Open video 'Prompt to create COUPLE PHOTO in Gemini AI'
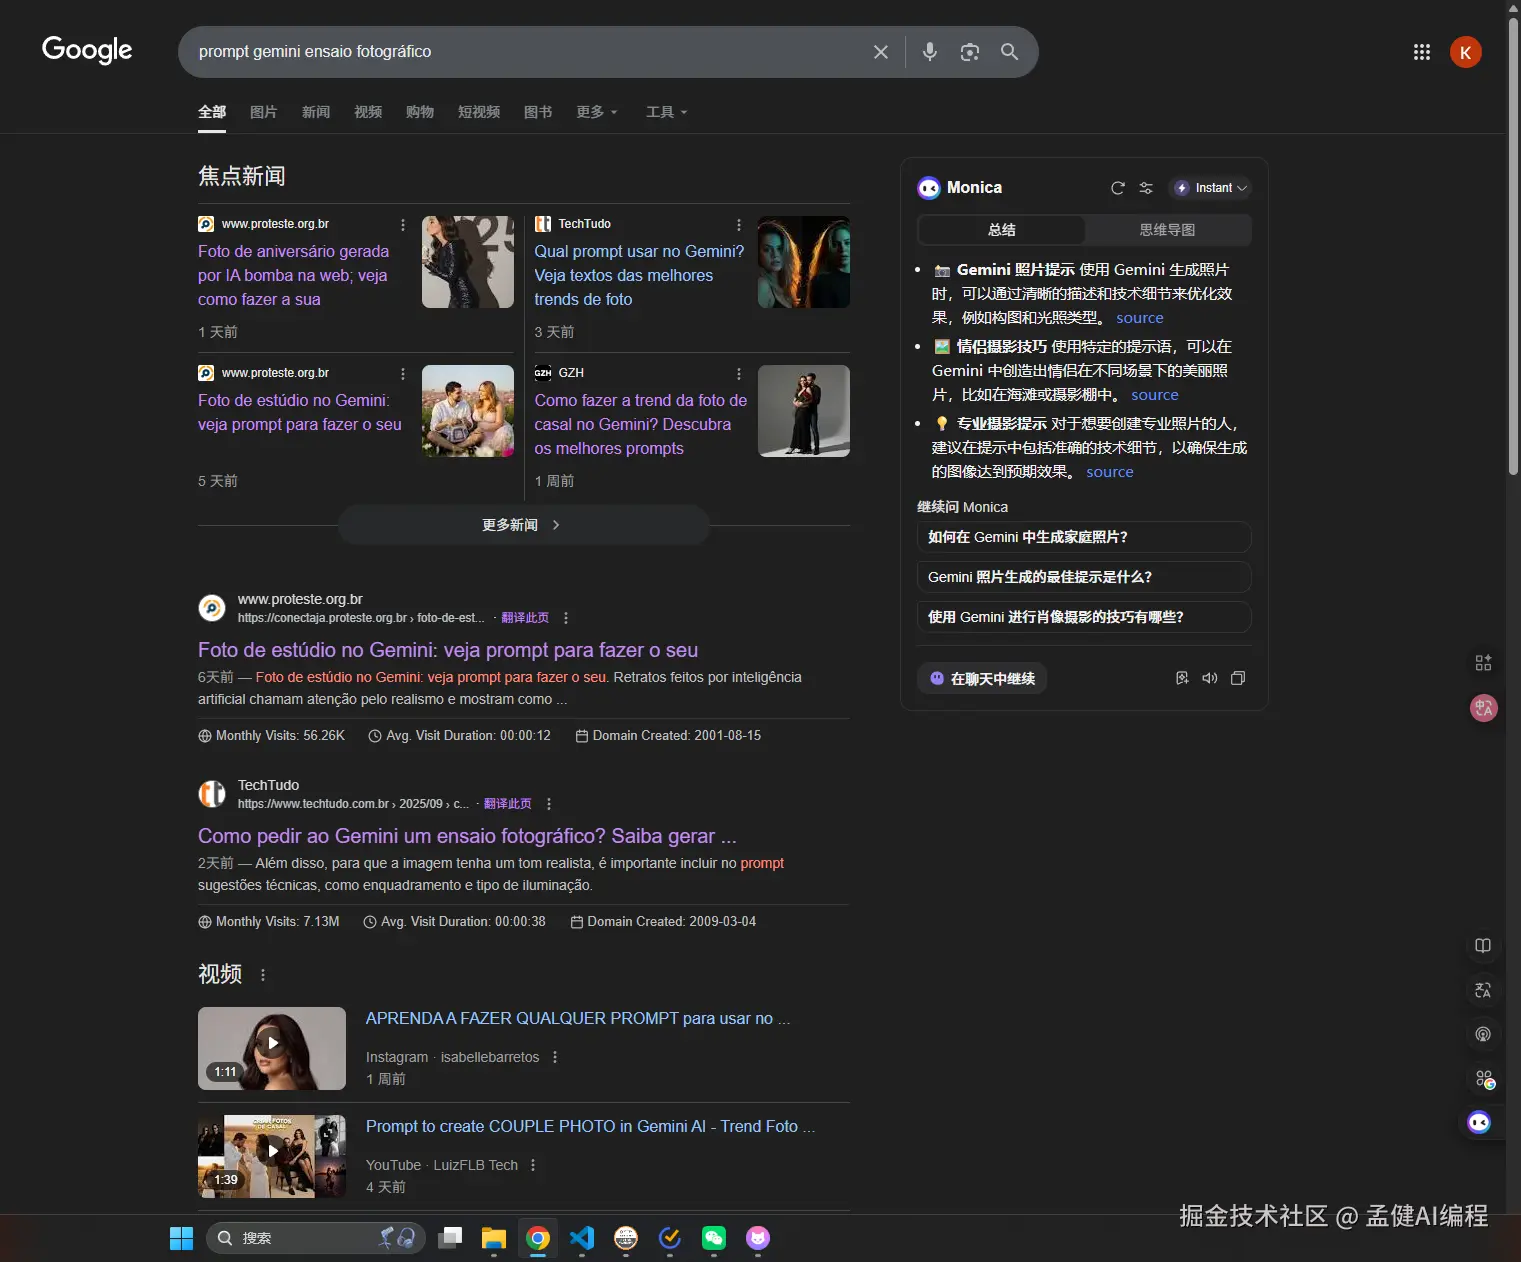Viewport: 1521px width, 1262px height. [590, 1126]
